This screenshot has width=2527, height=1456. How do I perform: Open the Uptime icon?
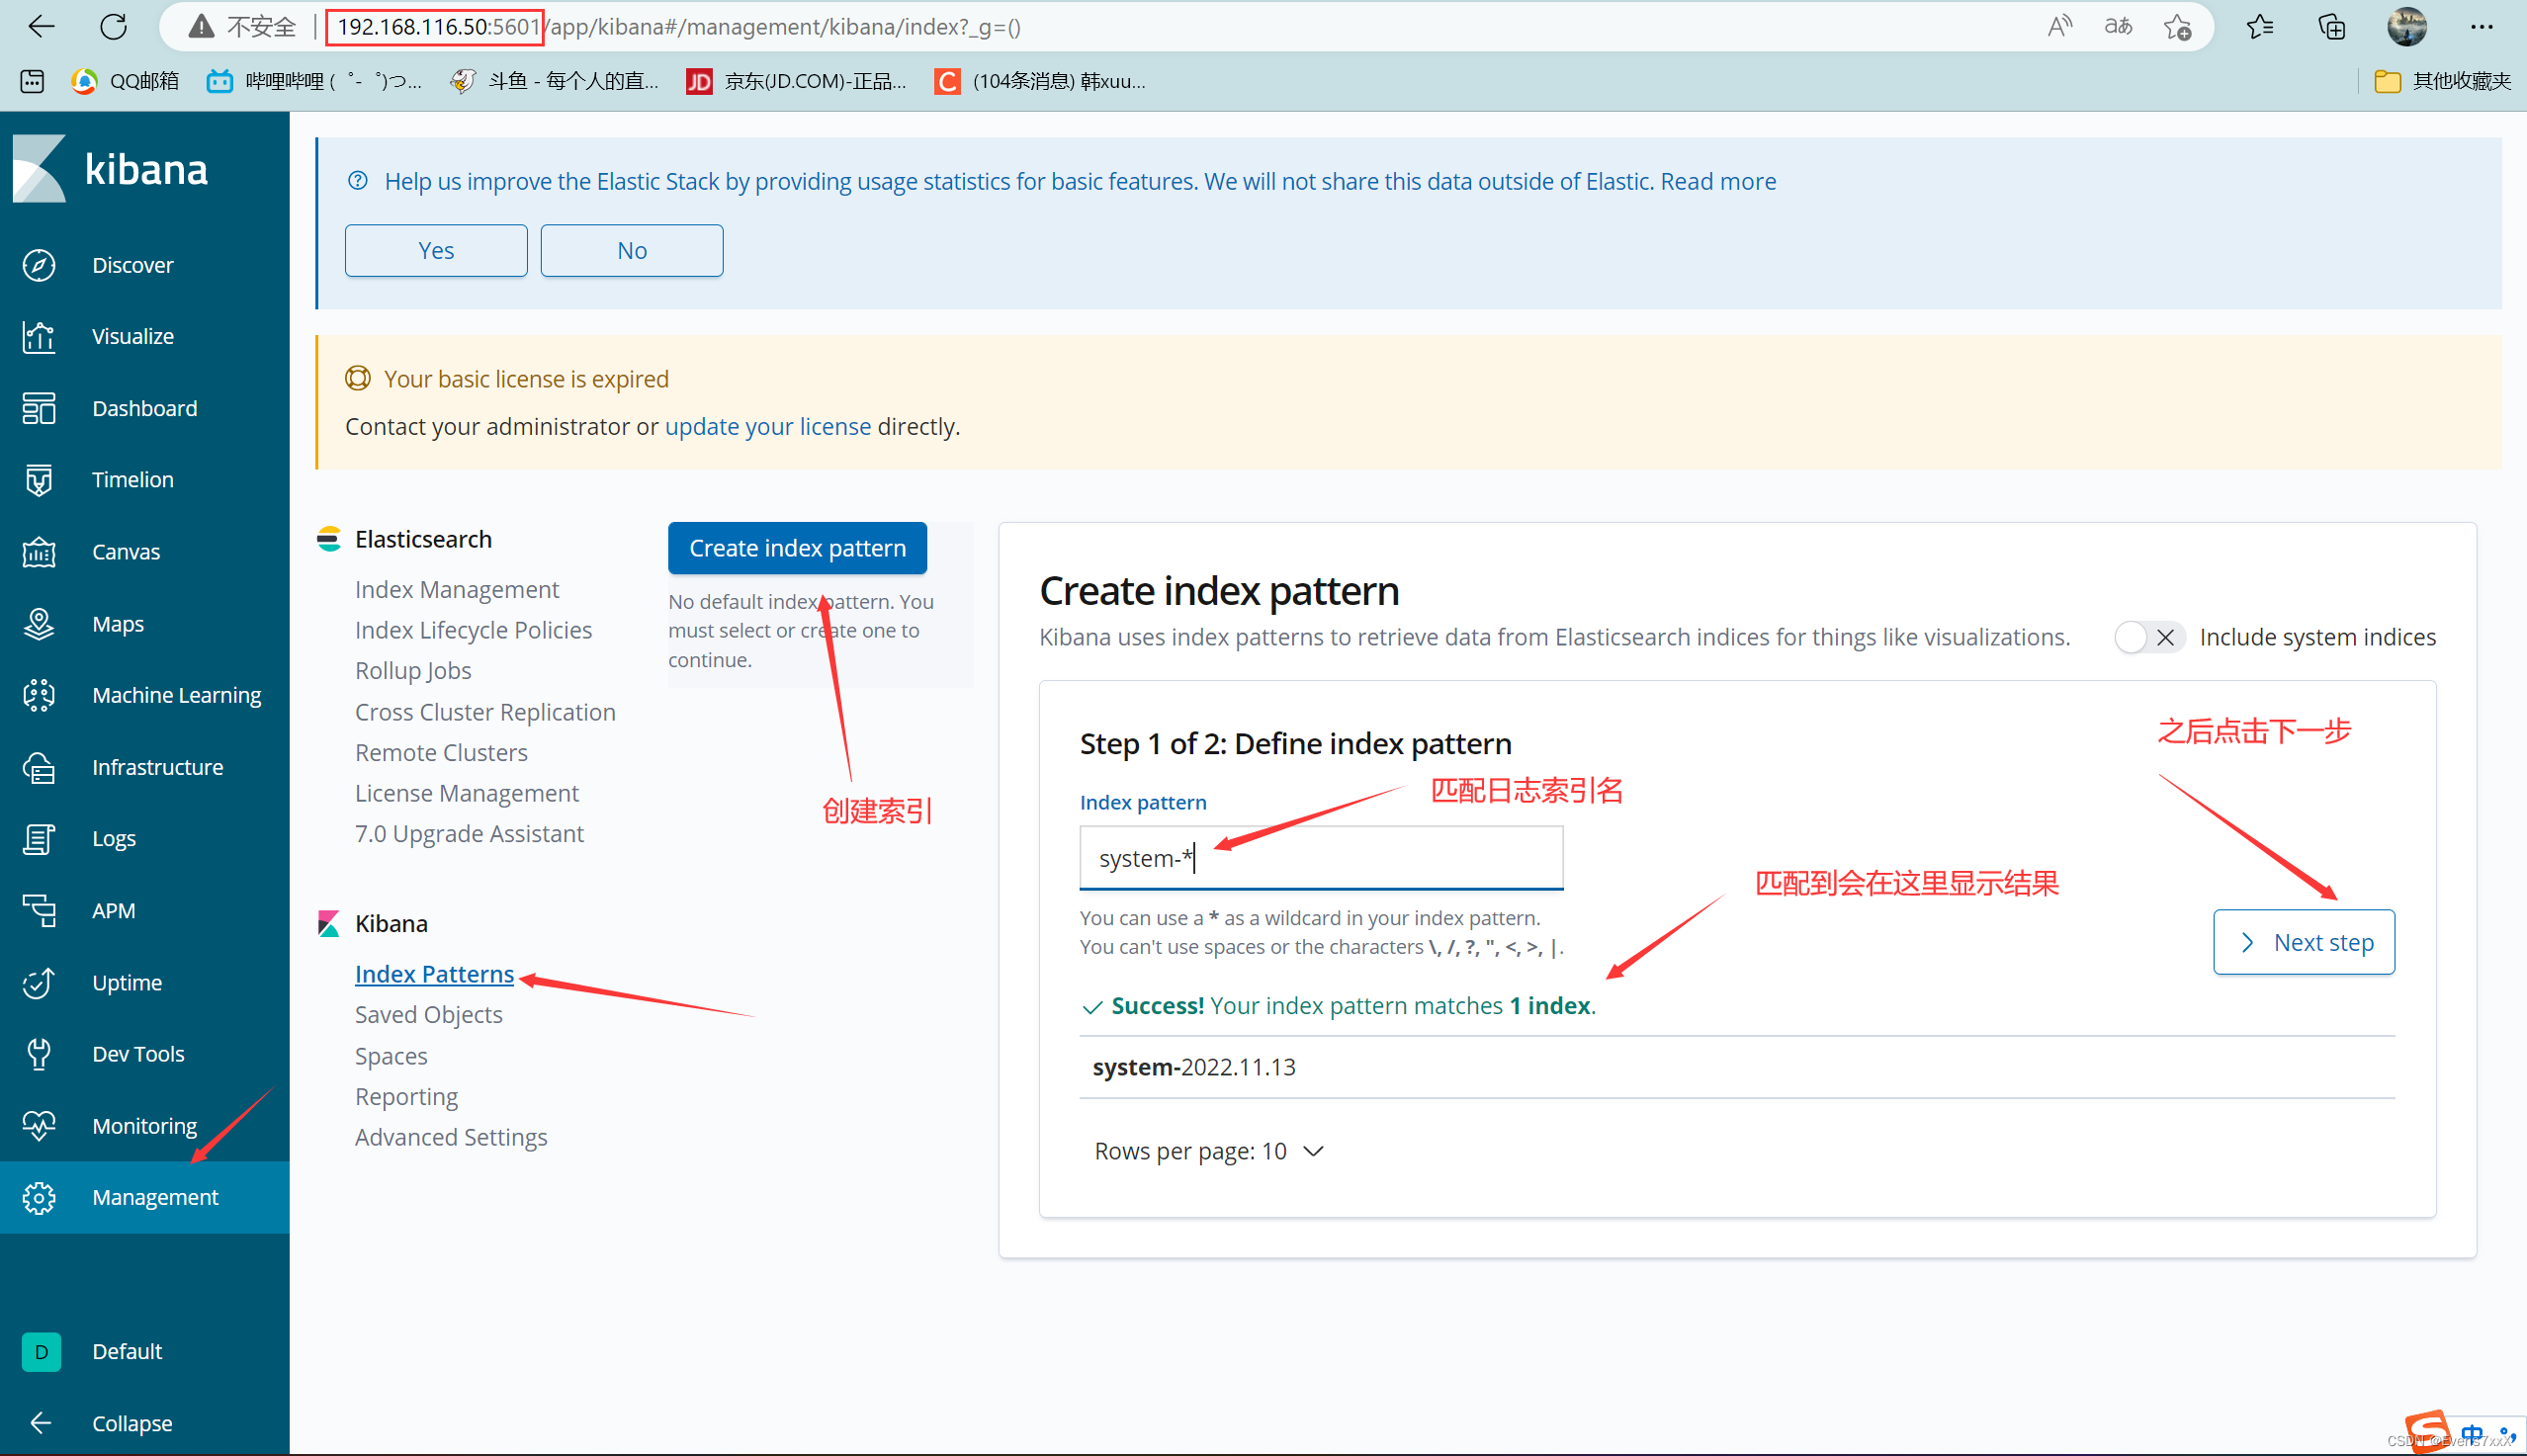(x=39, y=983)
